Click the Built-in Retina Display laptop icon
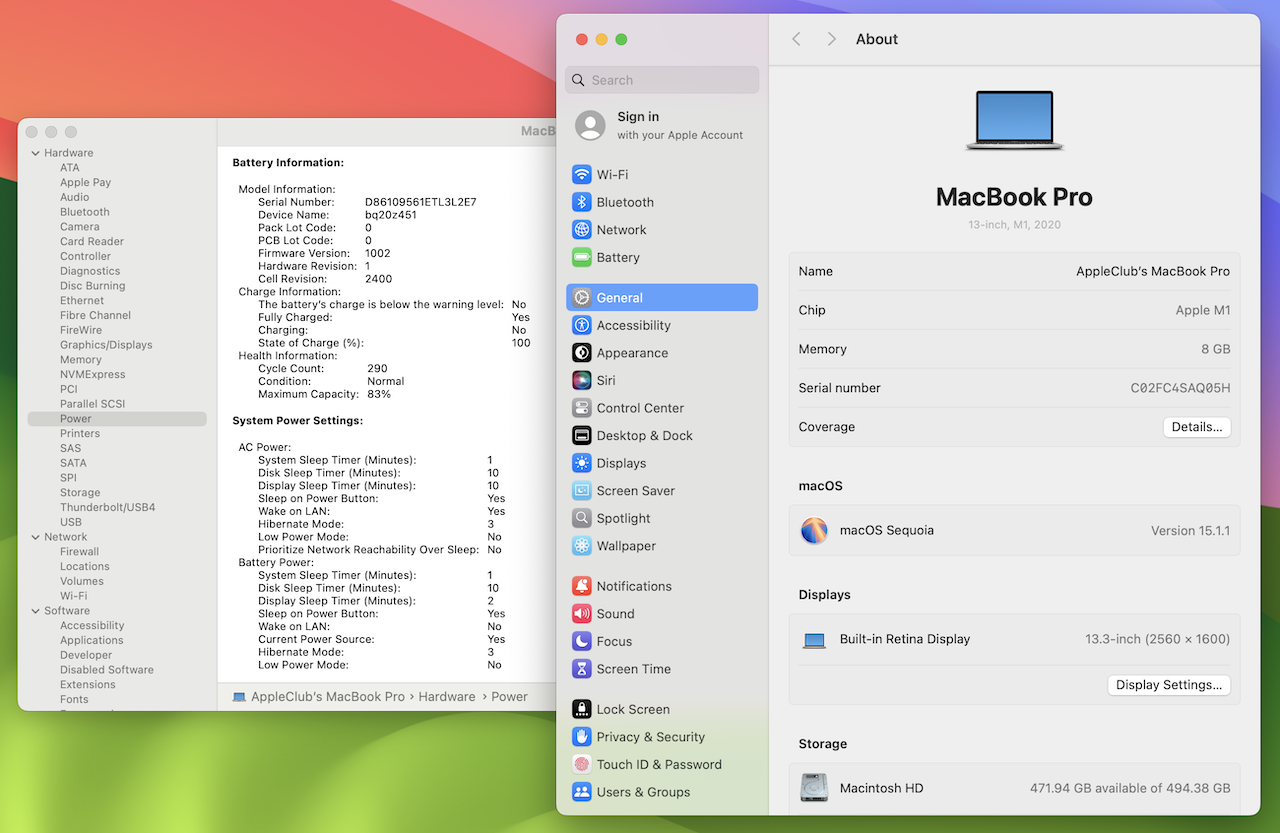Image resolution: width=1280 pixels, height=833 pixels. 814,640
